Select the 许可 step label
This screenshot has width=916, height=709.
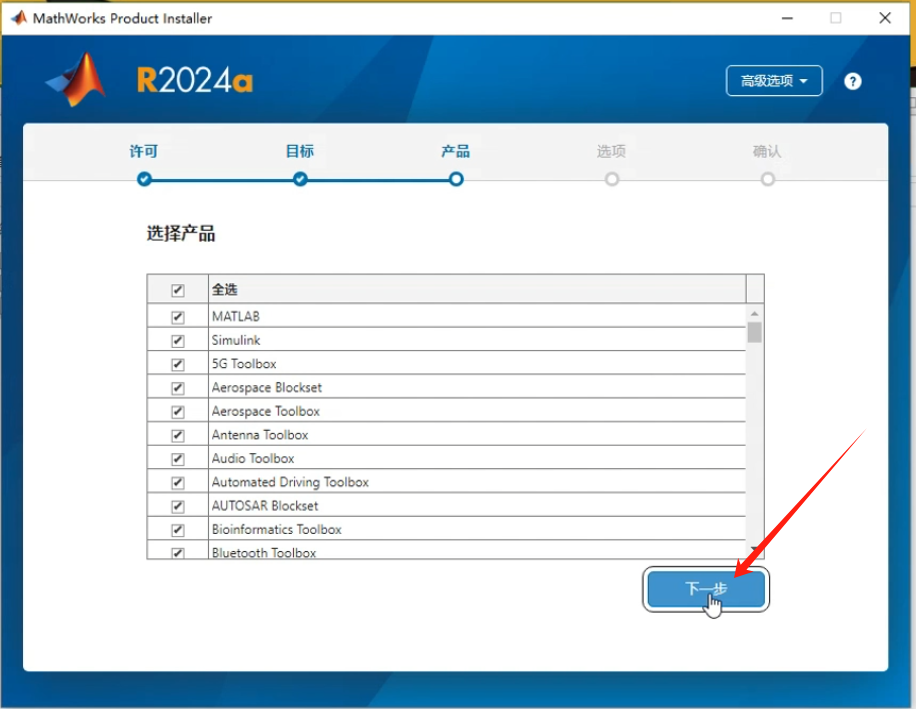click(x=144, y=151)
